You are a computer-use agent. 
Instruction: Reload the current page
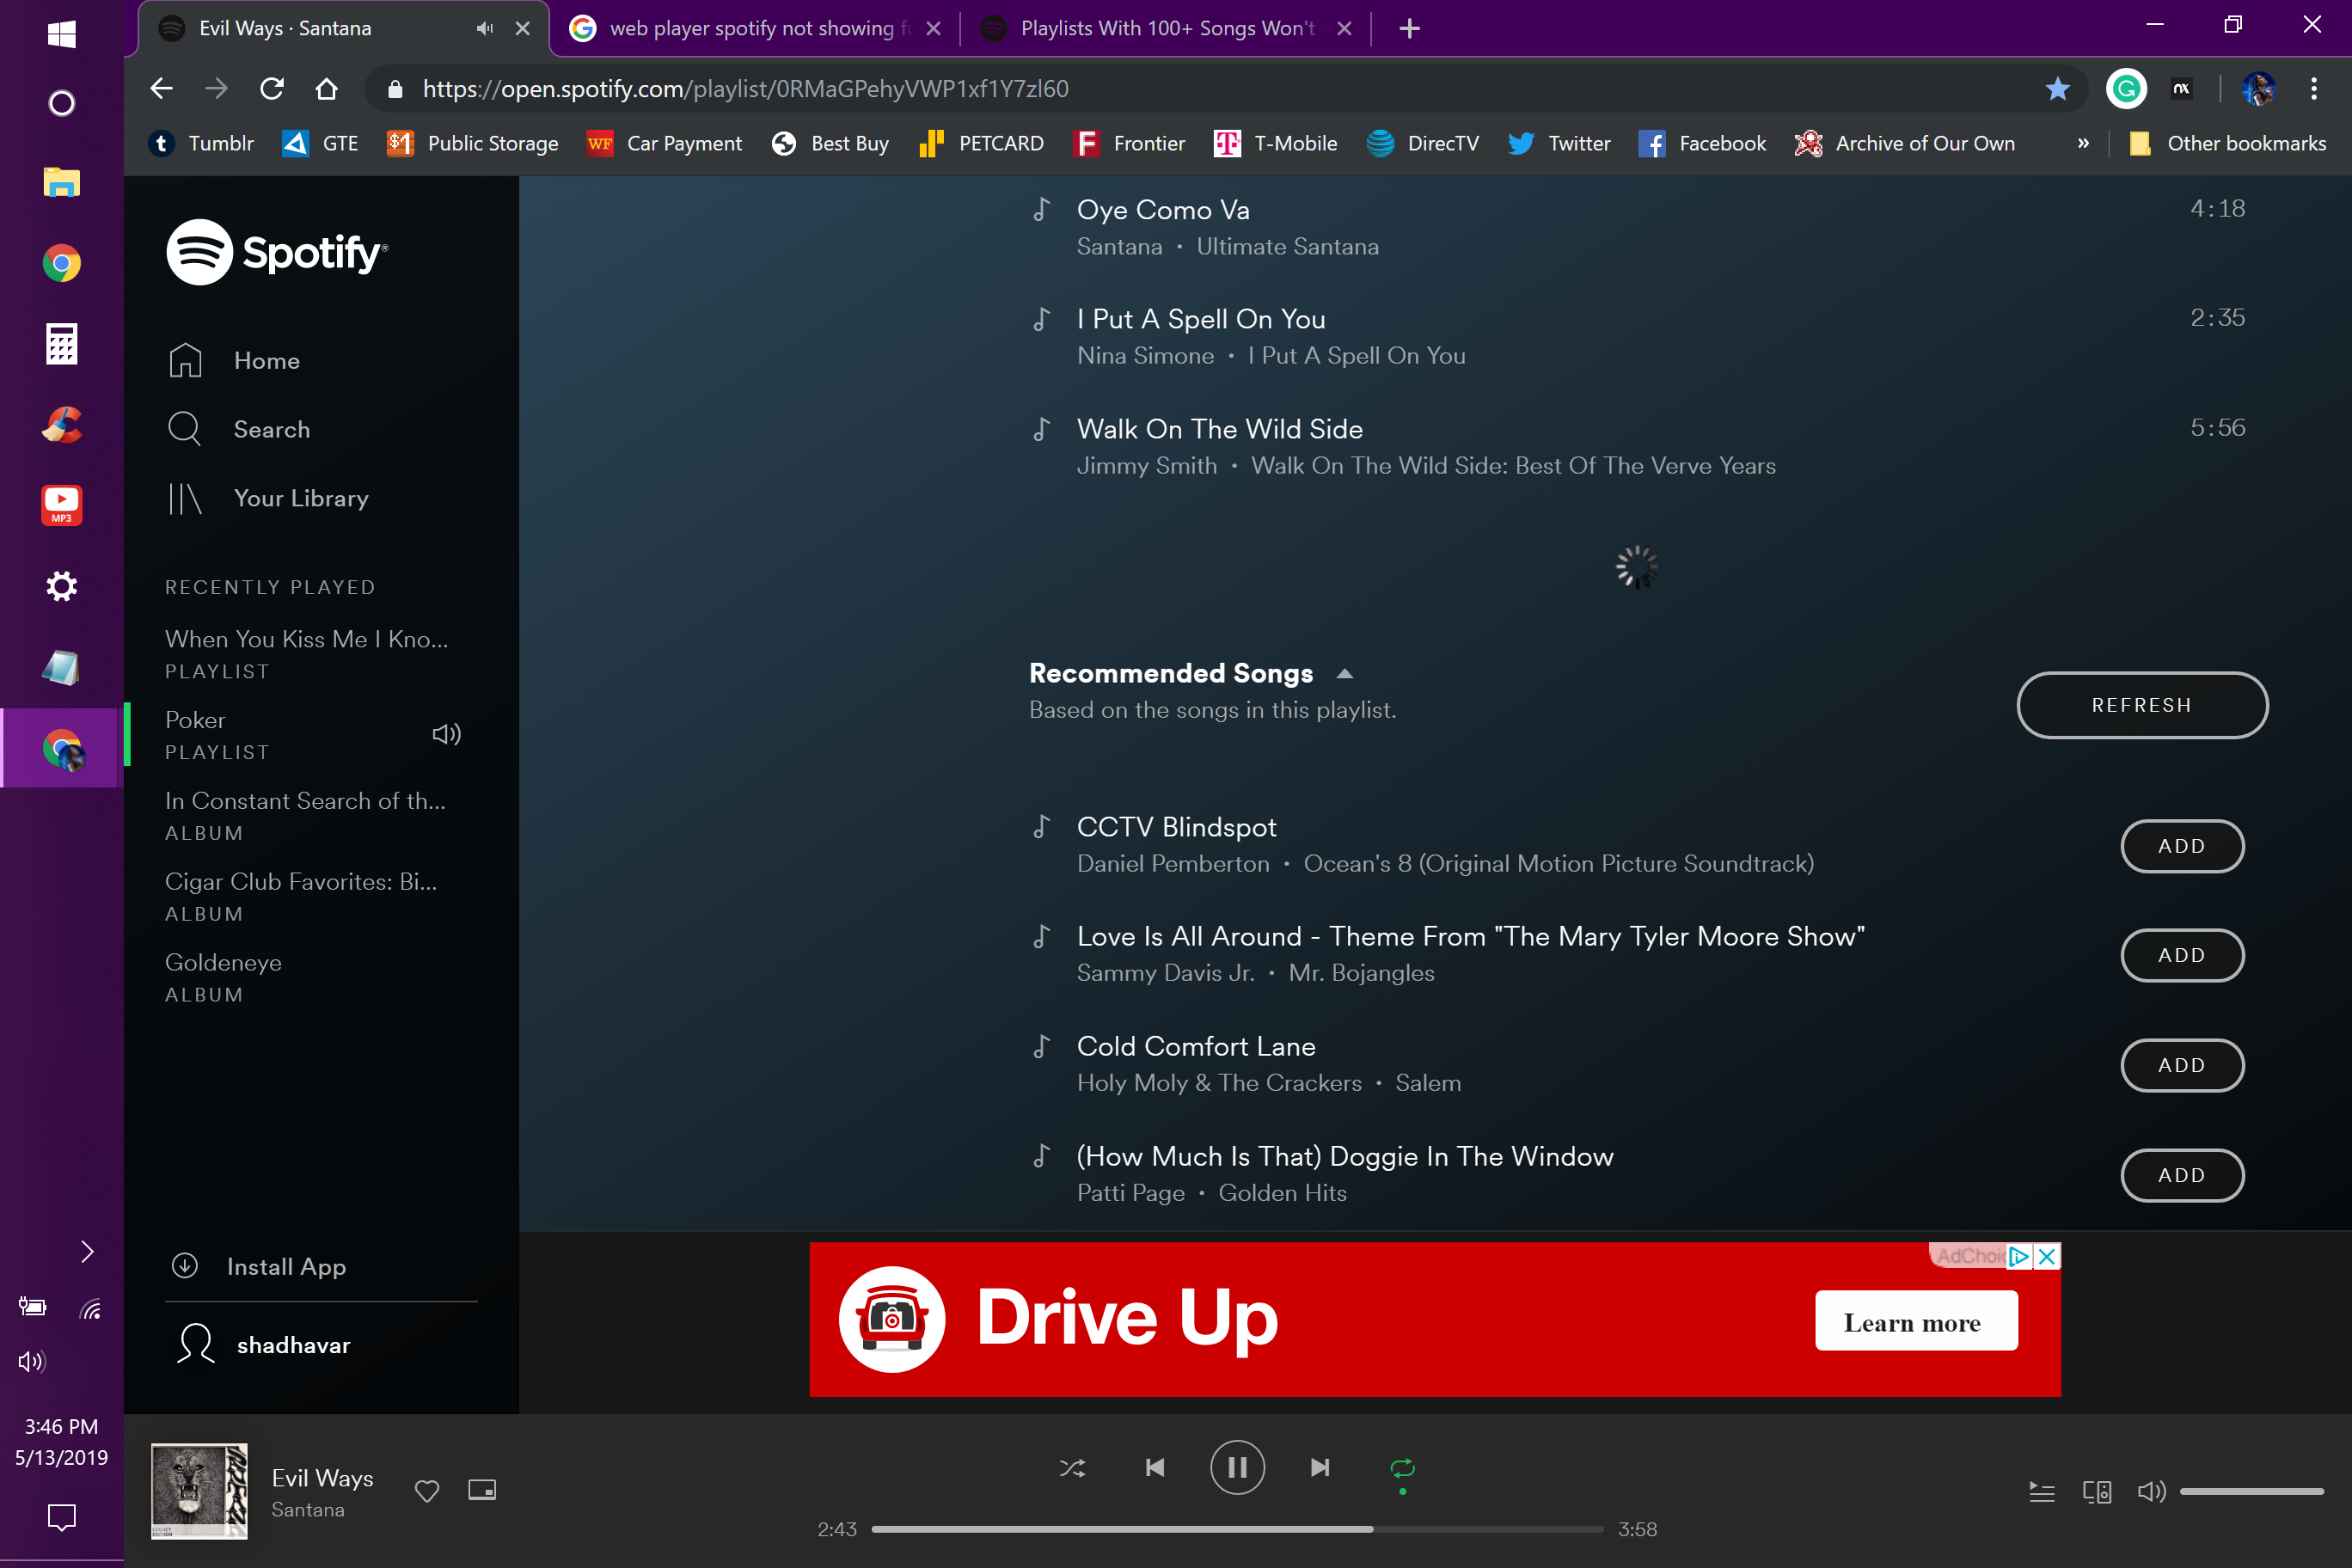coord(272,89)
